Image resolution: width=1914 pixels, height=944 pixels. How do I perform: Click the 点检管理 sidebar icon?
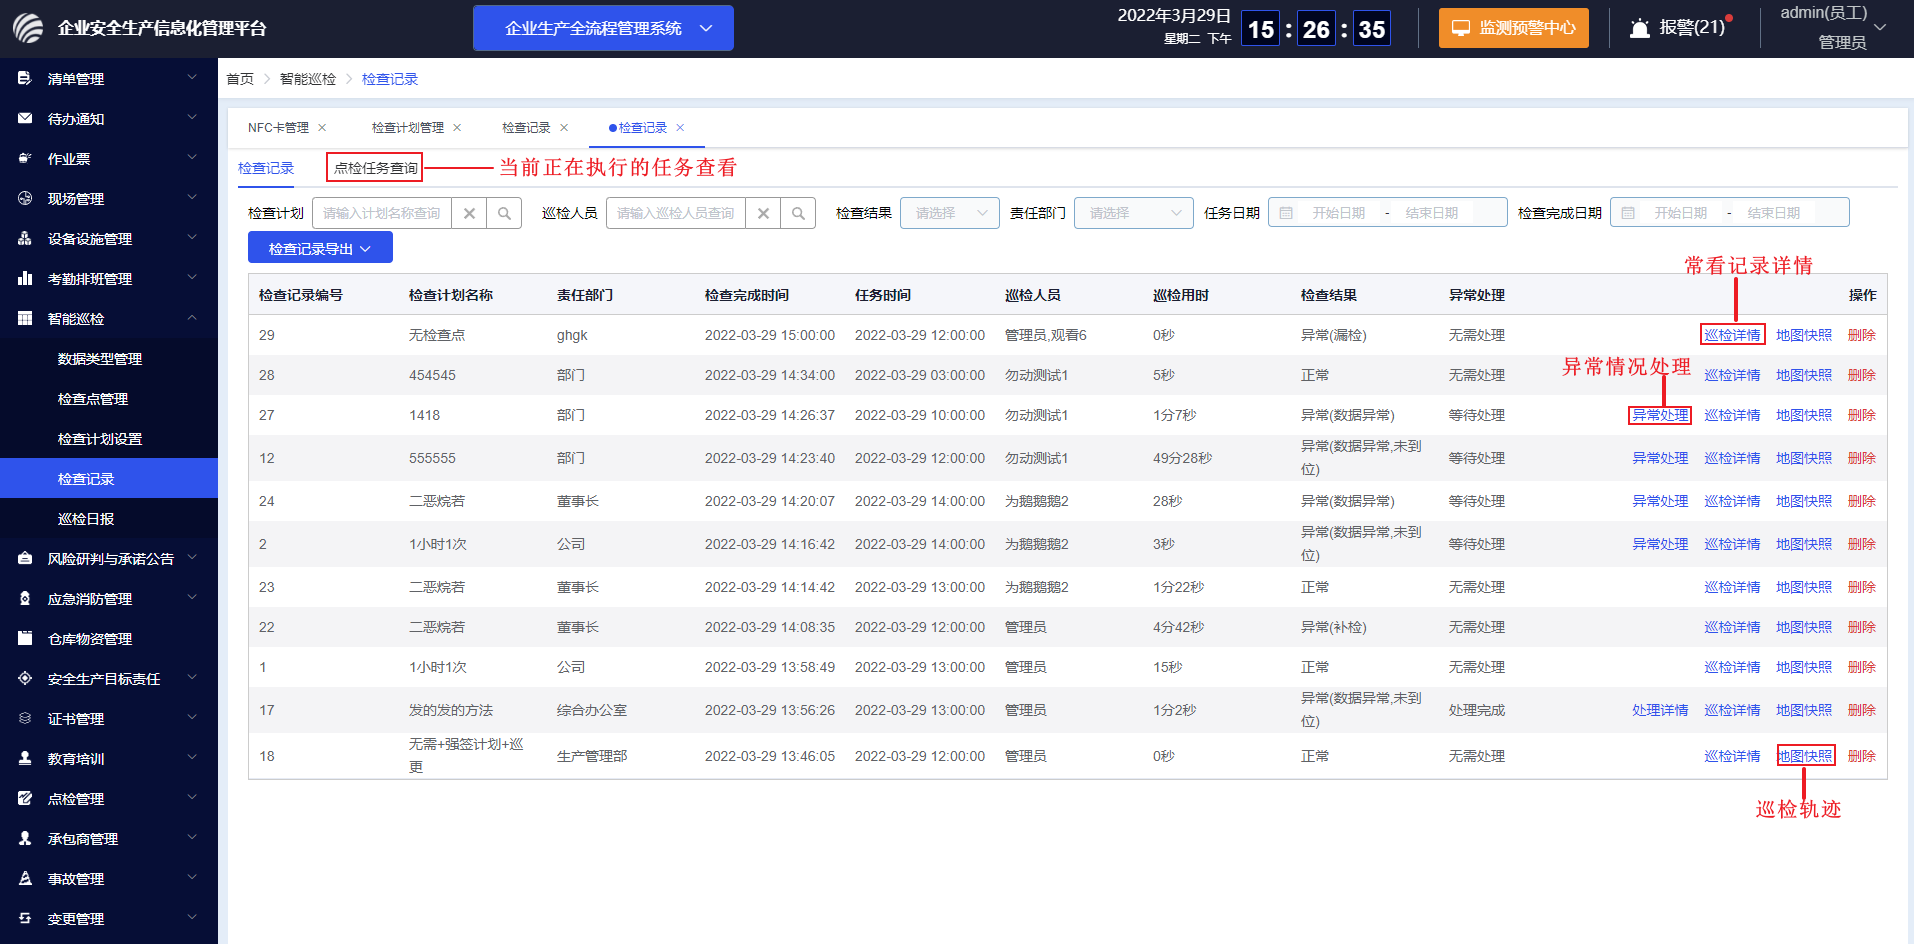click(x=25, y=798)
